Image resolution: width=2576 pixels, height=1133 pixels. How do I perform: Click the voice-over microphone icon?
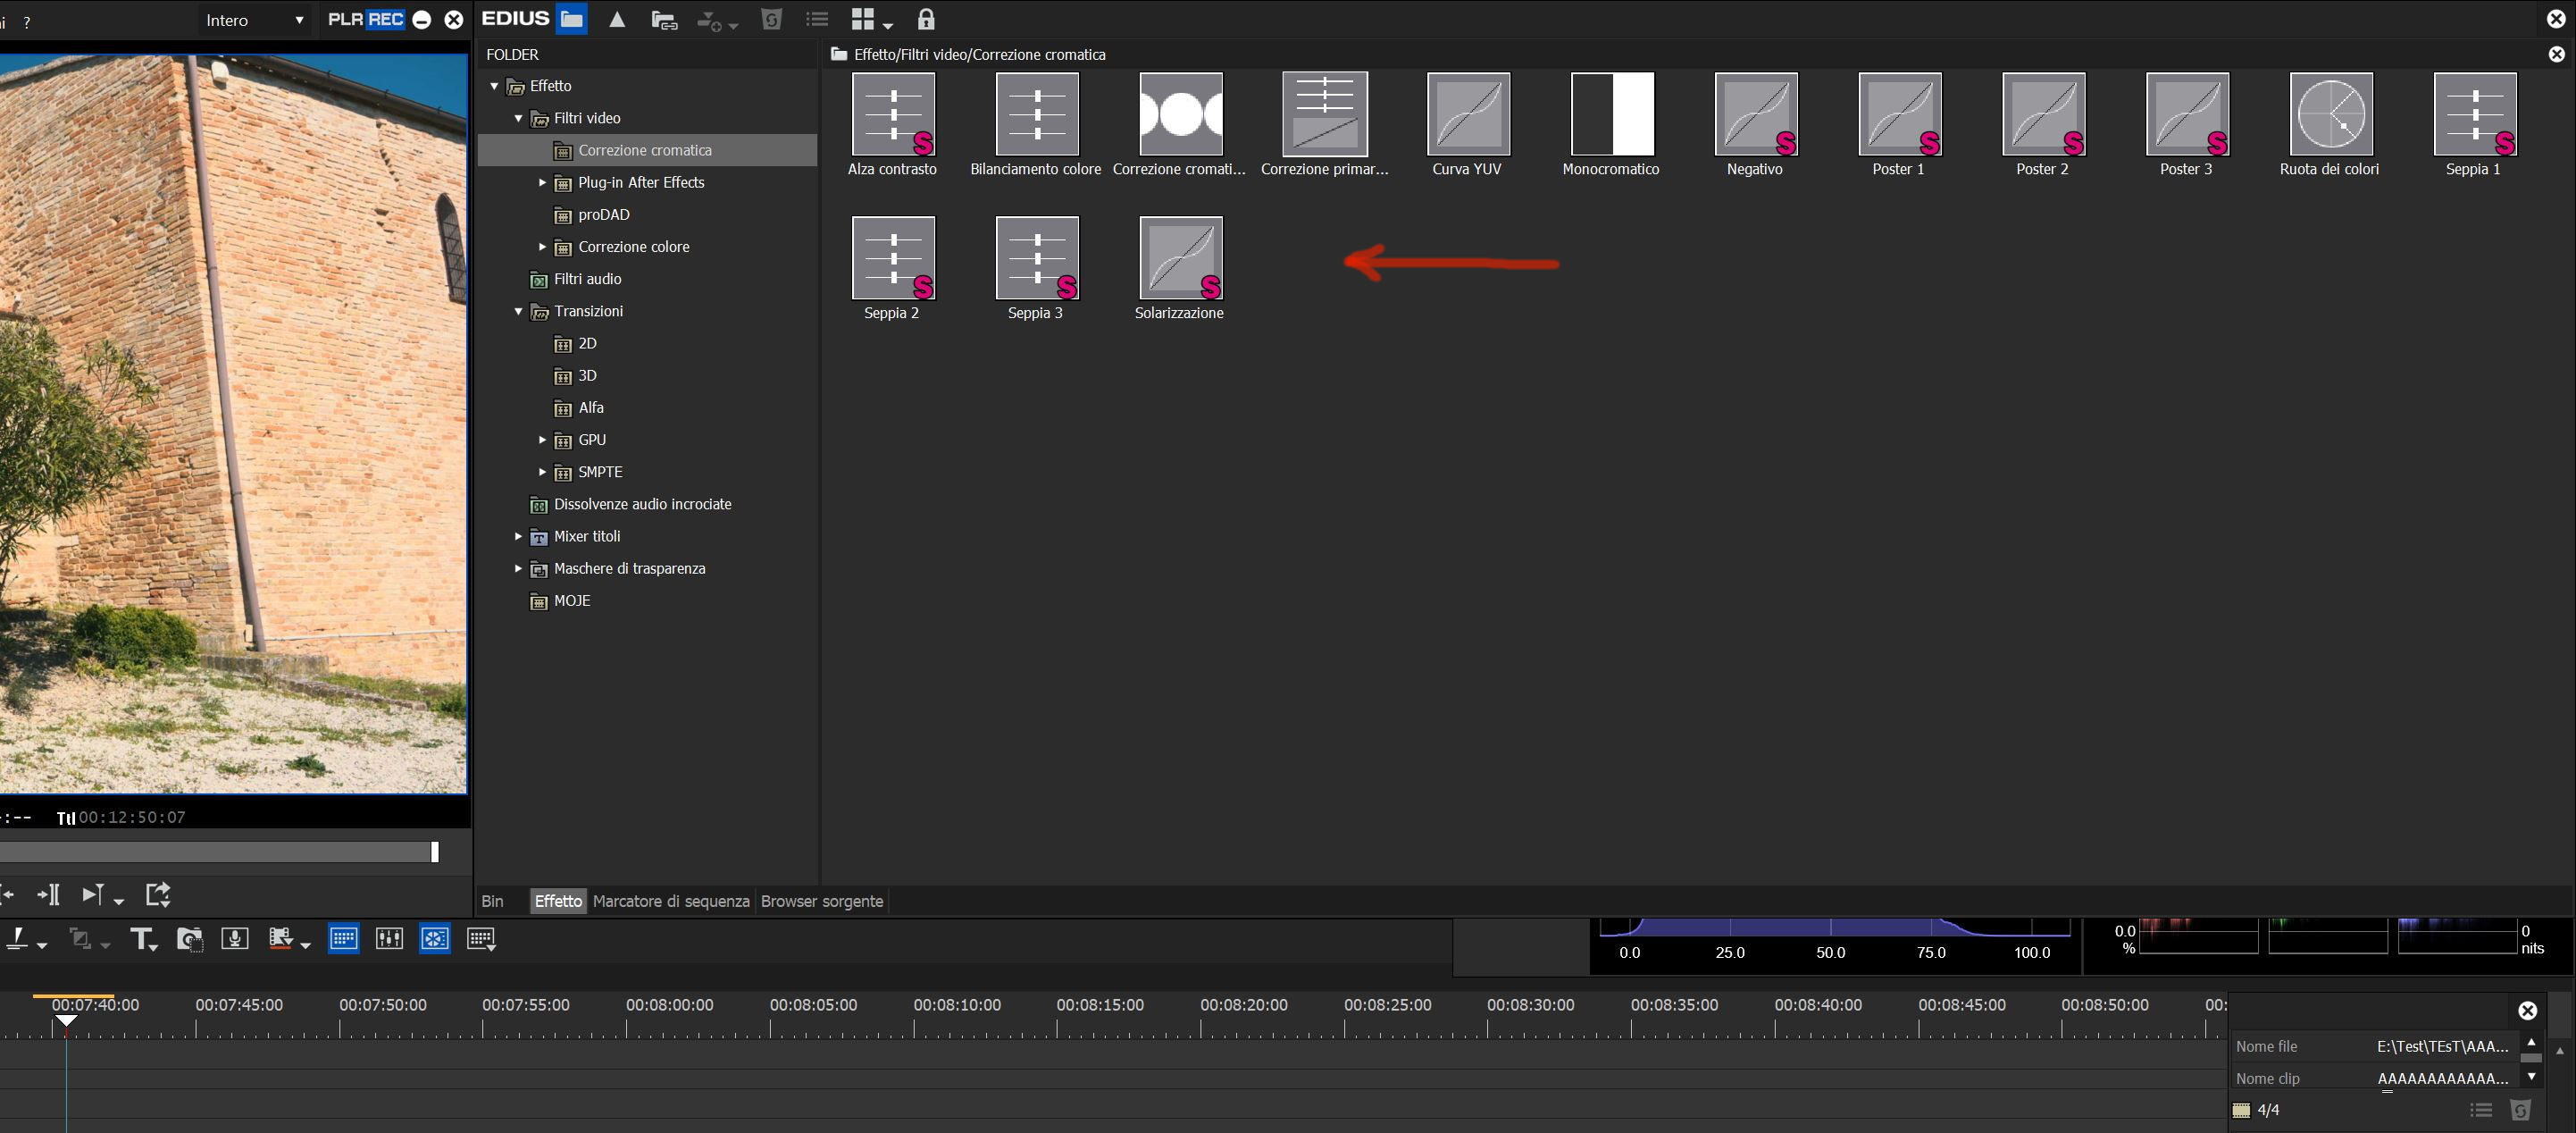pos(235,939)
